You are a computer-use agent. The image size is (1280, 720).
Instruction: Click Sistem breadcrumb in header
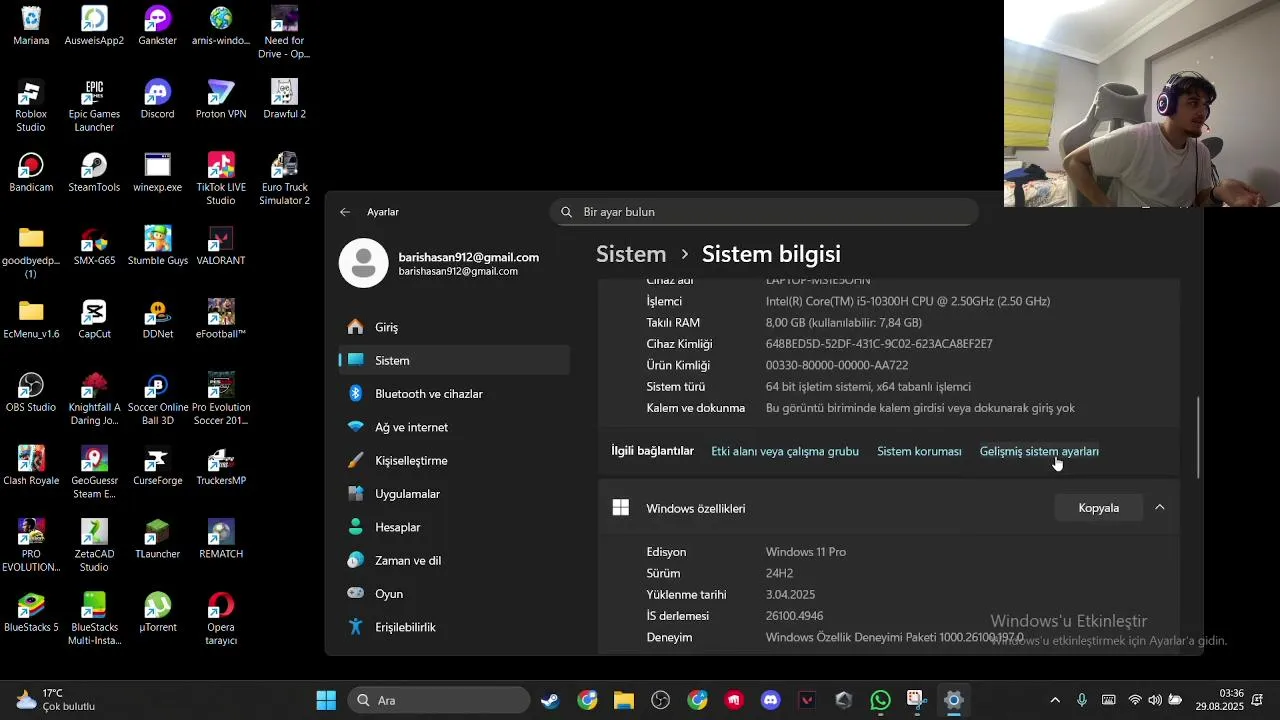(631, 254)
